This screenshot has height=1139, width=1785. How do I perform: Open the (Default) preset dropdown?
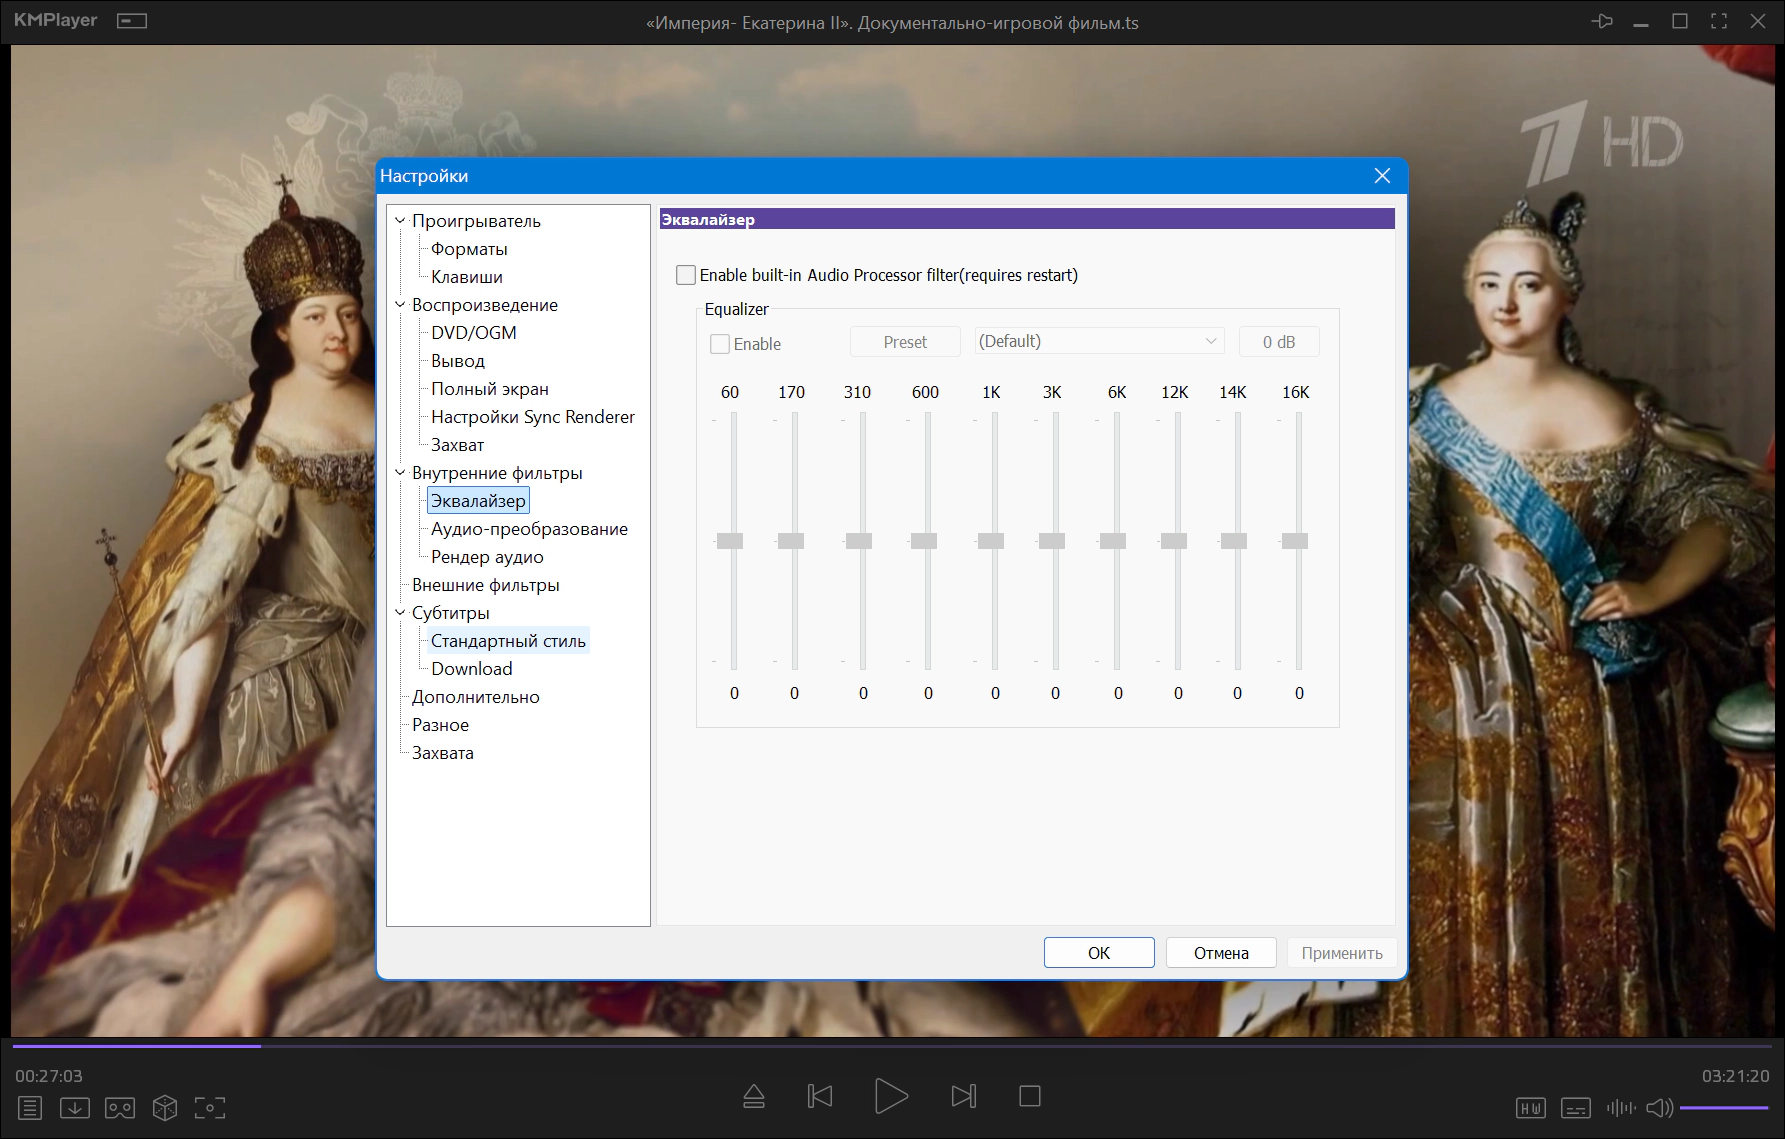pyautogui.click(x=1099, y=341)
